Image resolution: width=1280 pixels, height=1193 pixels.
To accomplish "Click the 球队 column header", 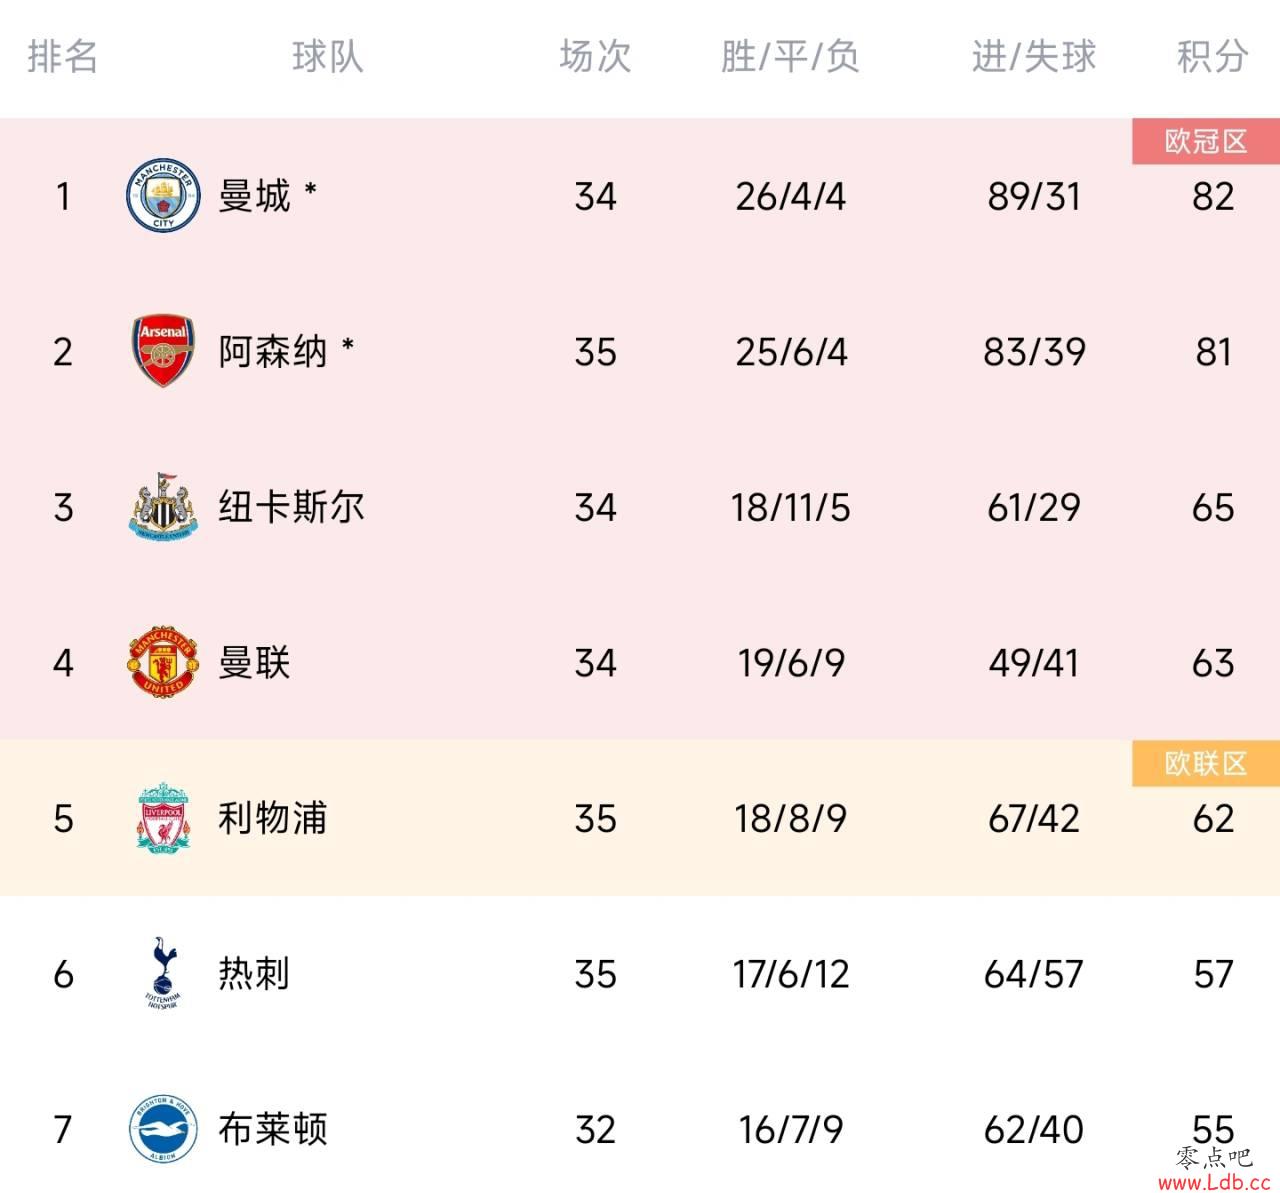I will [x=328, y=57].
